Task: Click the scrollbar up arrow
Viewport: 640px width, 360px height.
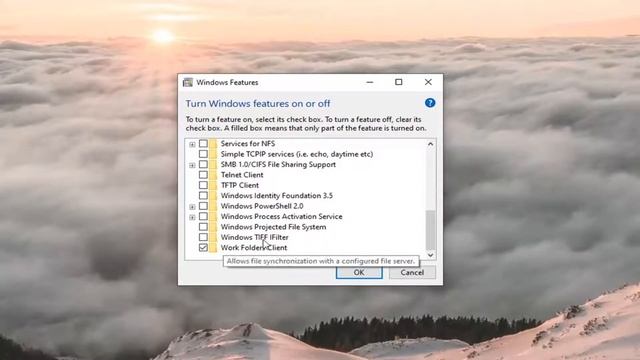Action: [x=431, y=144]
